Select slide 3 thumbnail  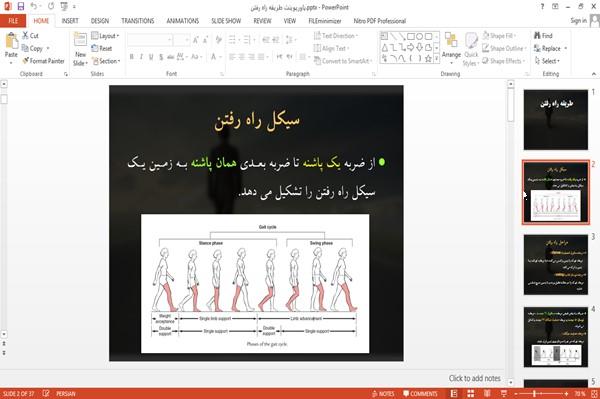coord(556,265)
